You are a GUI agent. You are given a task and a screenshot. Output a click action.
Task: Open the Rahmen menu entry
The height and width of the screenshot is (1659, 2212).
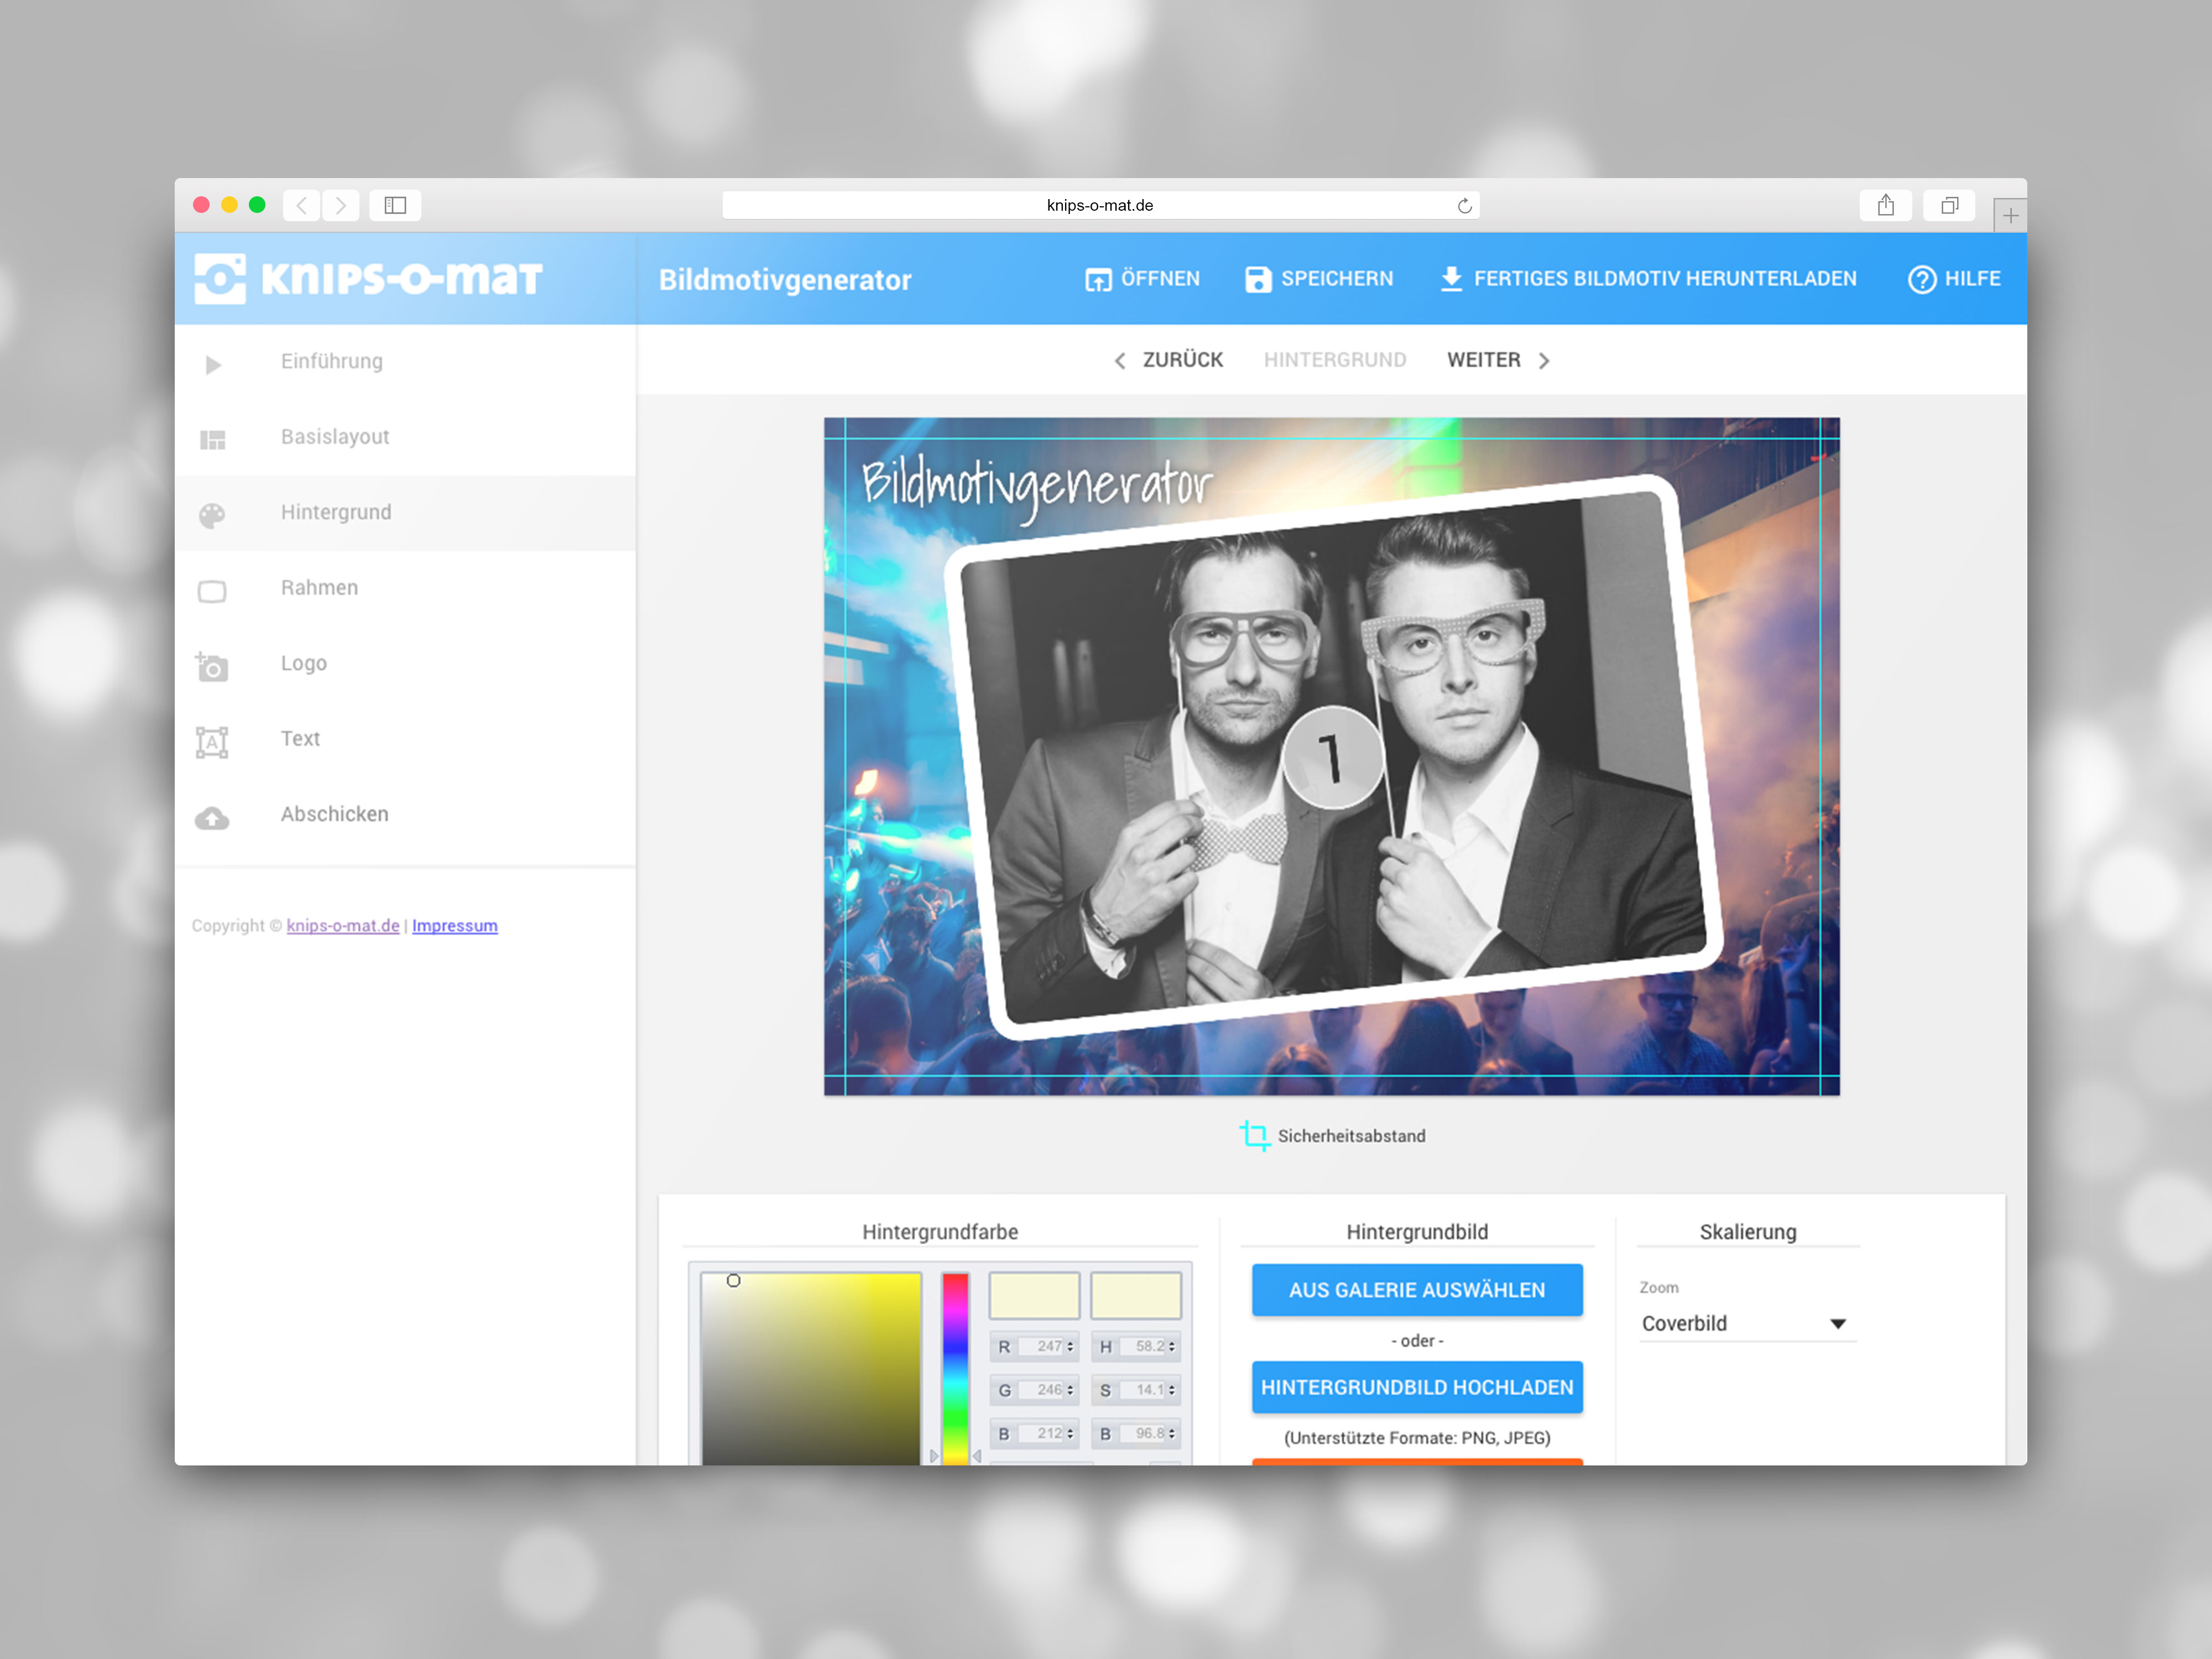coord(405,588)
